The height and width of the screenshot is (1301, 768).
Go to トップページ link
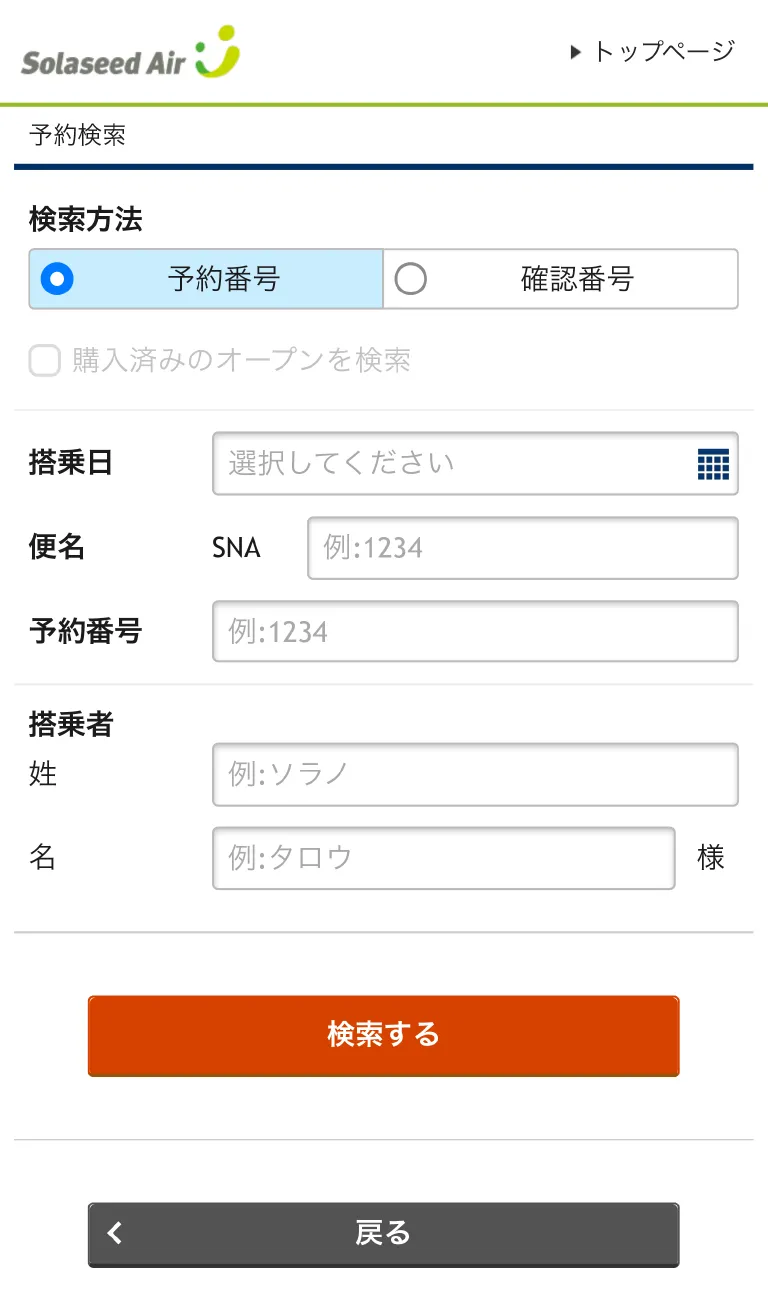[x=663, y=51]
